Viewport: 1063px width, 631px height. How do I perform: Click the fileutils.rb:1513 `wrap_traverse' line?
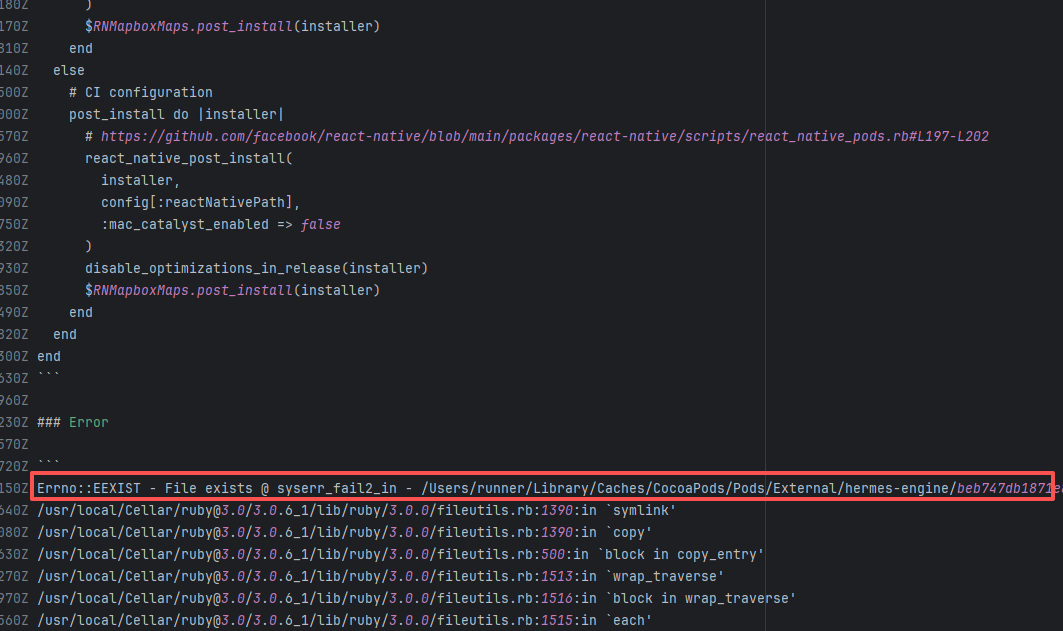click(380, 576)
